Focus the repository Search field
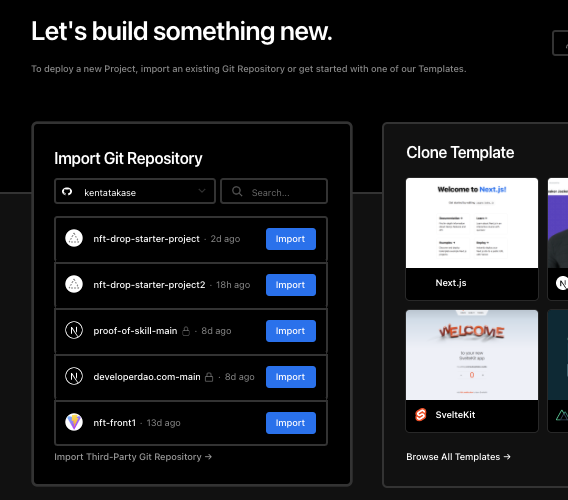 click(274, 191)
